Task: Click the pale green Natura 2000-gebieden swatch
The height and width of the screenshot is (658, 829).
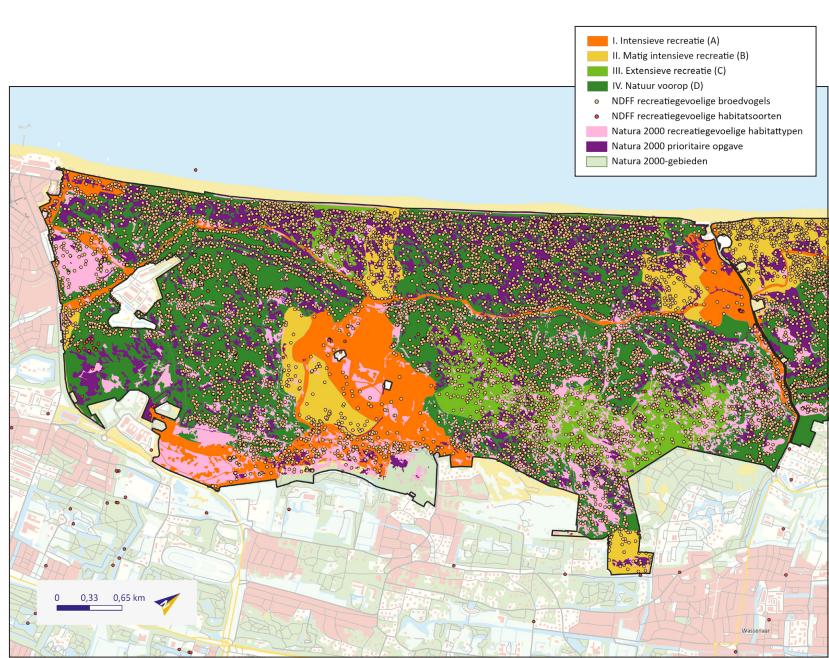Action: (596, 161)
